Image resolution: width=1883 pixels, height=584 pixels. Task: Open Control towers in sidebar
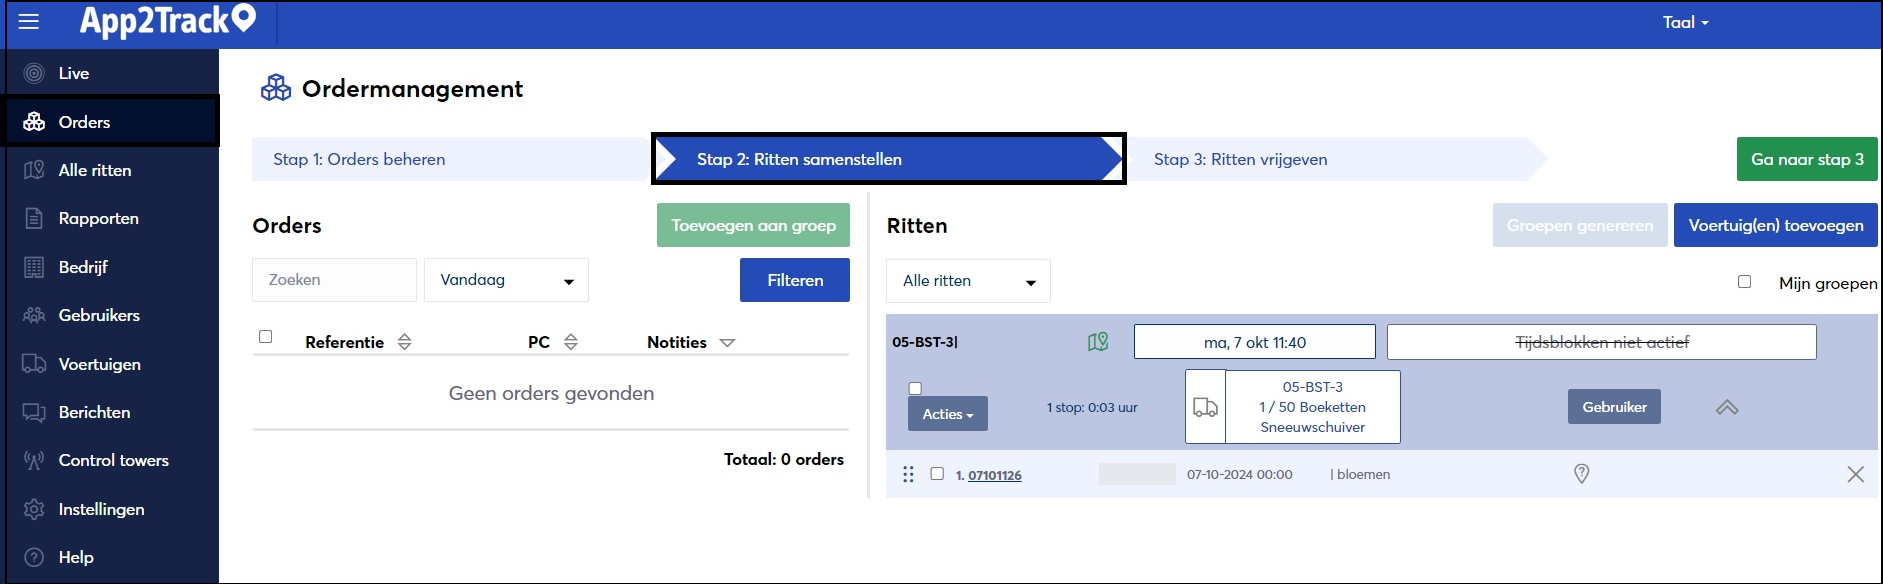point(112,460)
